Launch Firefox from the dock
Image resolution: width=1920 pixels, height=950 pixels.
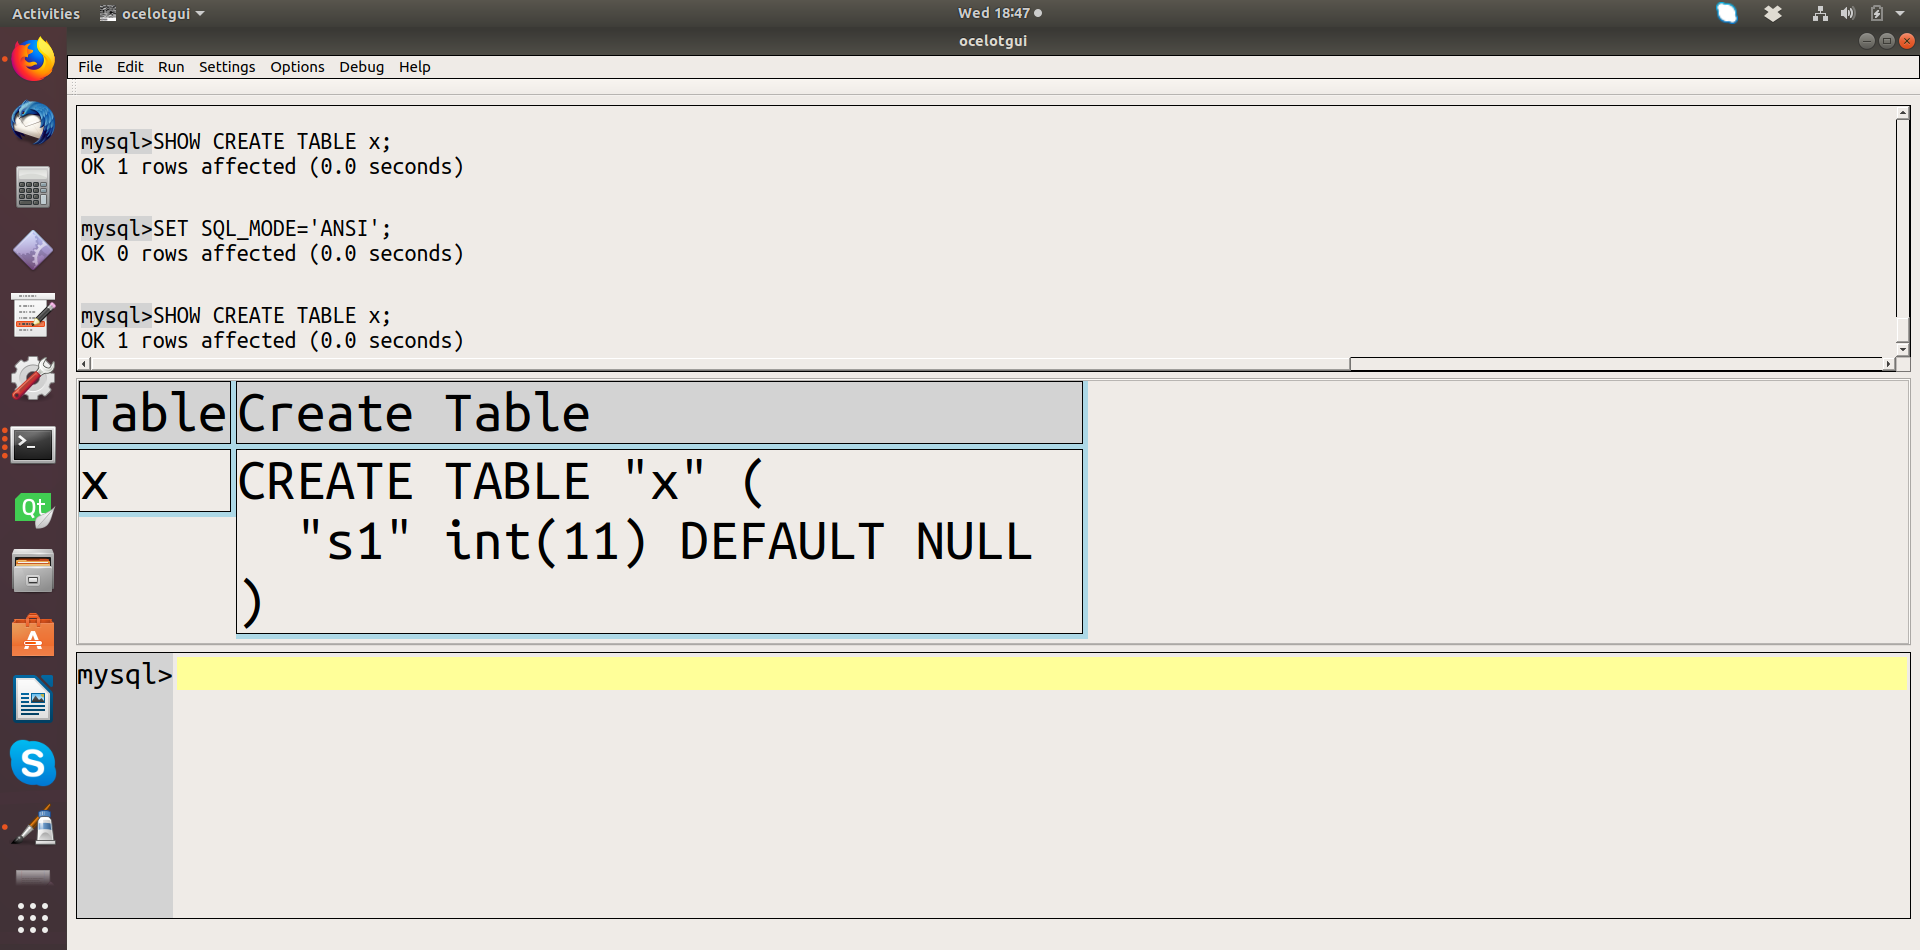click(x=33, y=59)
